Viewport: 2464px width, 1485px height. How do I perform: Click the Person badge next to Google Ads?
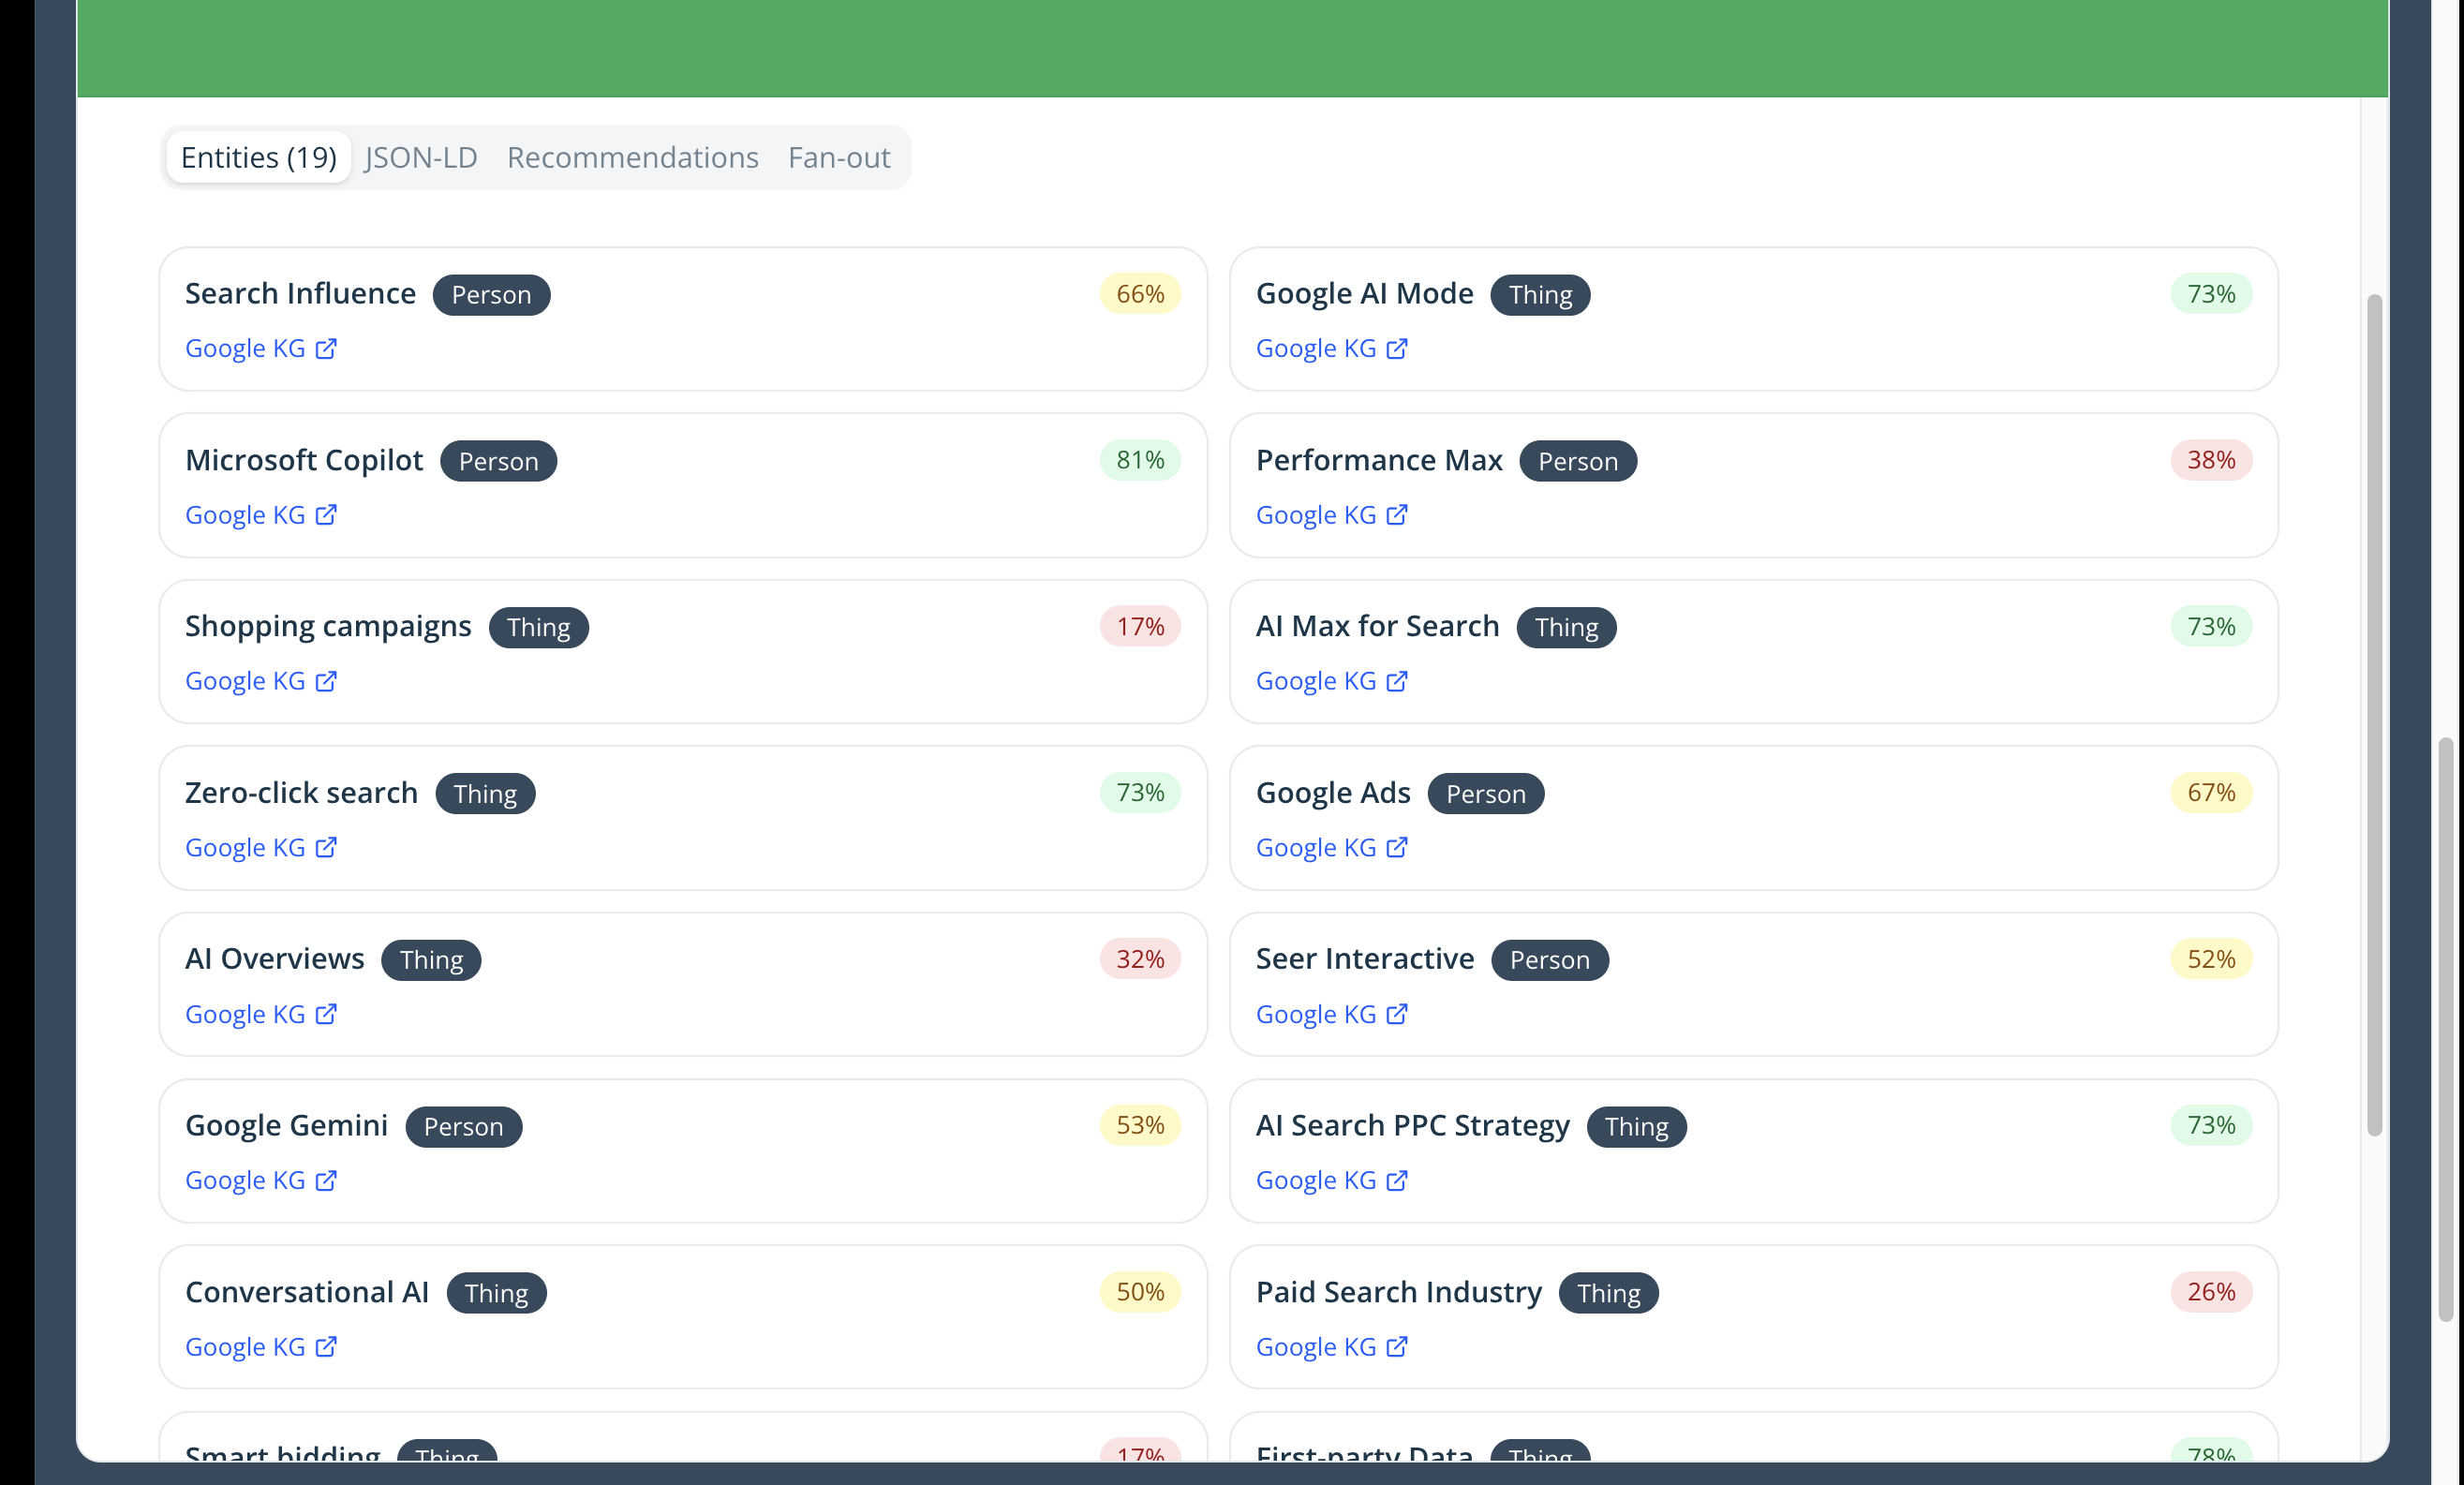[1486, 794]
